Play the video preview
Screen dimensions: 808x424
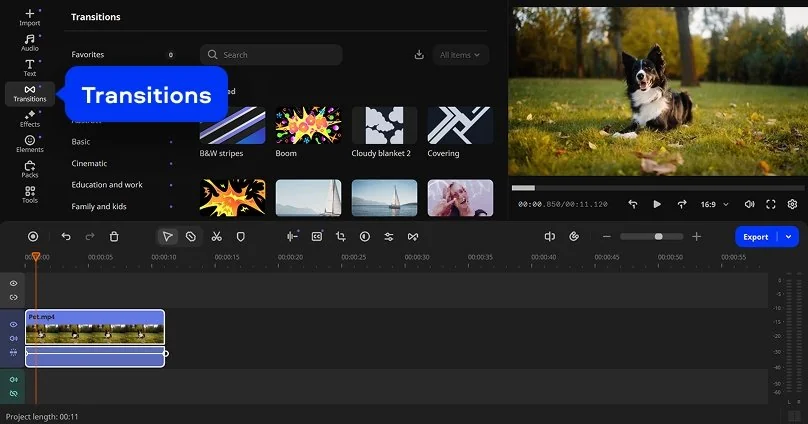pyautogui.click(x=657, y=204)
